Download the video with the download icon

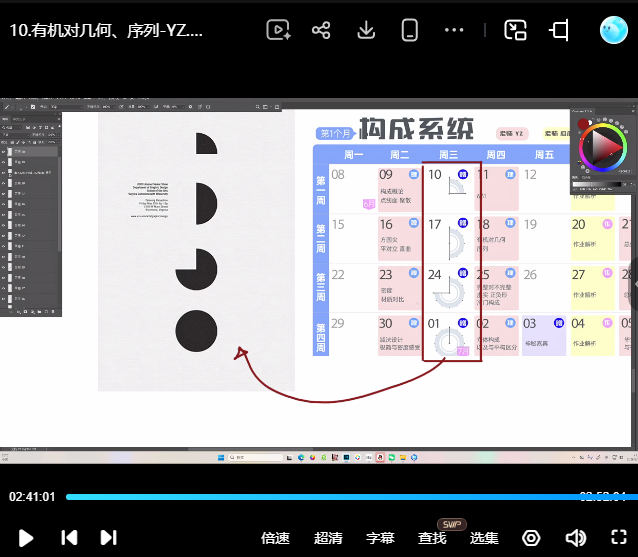coord(366,30)
